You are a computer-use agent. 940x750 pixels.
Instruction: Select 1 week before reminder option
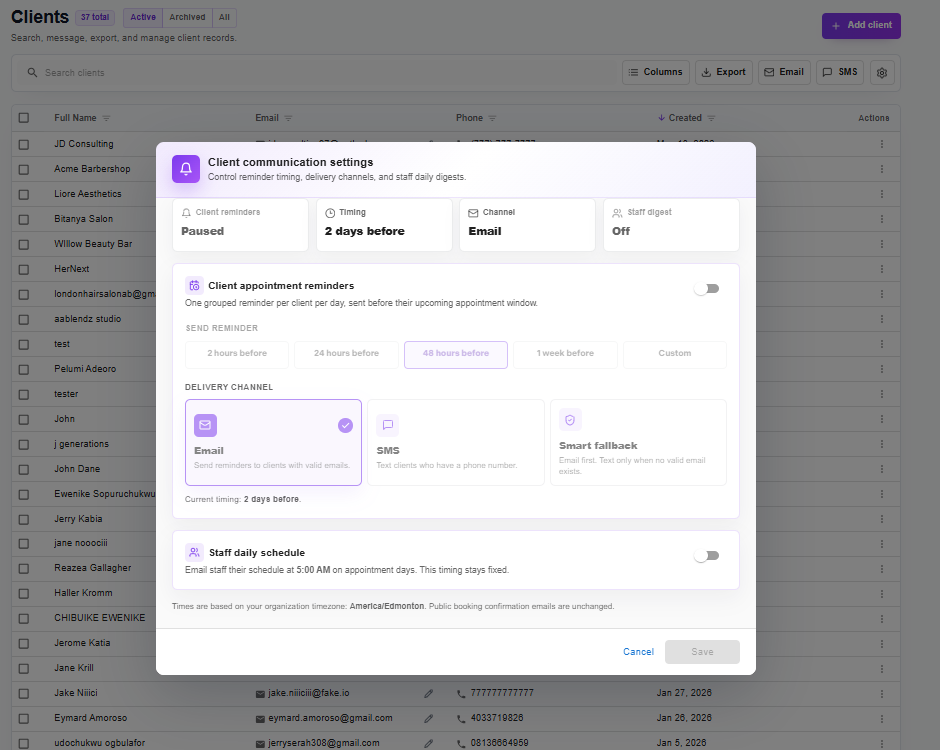tap(565, 354)
